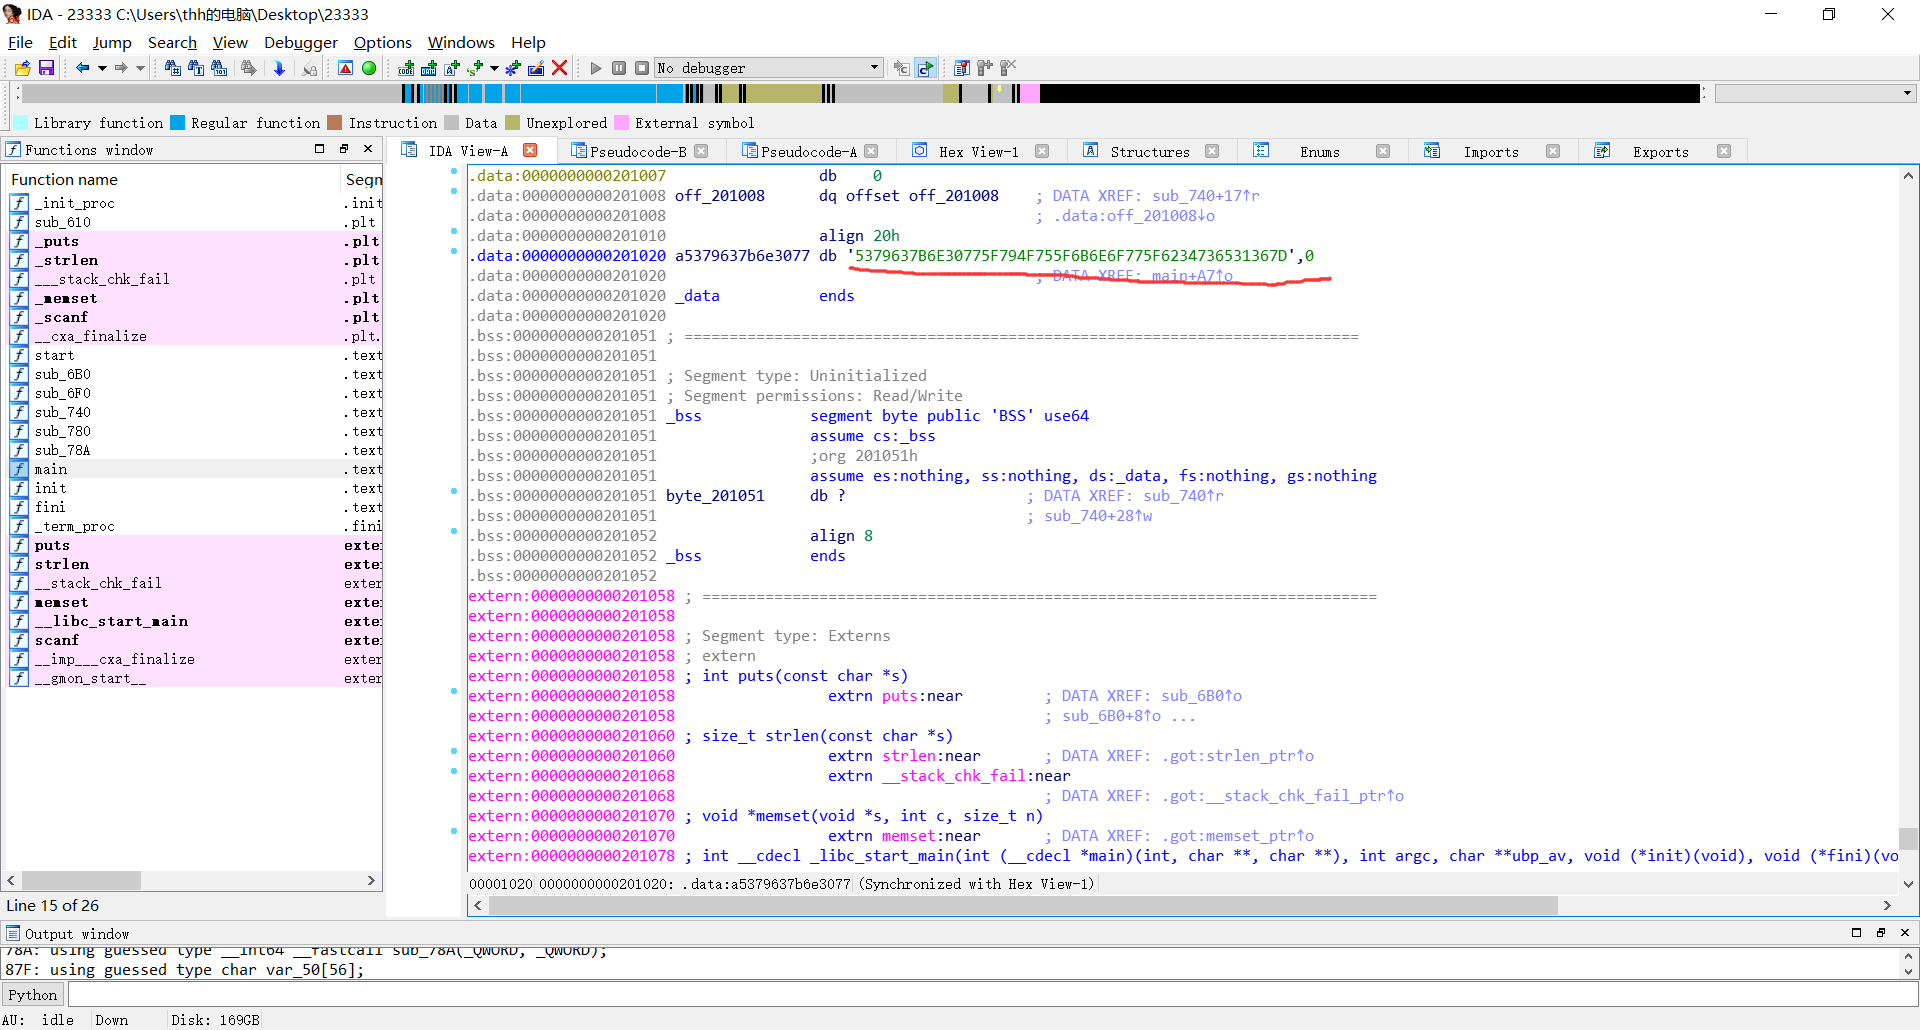Switch to the Pseudocode-A tab
Screen dimensions: 1920x1030
click(x=809, y=151)
